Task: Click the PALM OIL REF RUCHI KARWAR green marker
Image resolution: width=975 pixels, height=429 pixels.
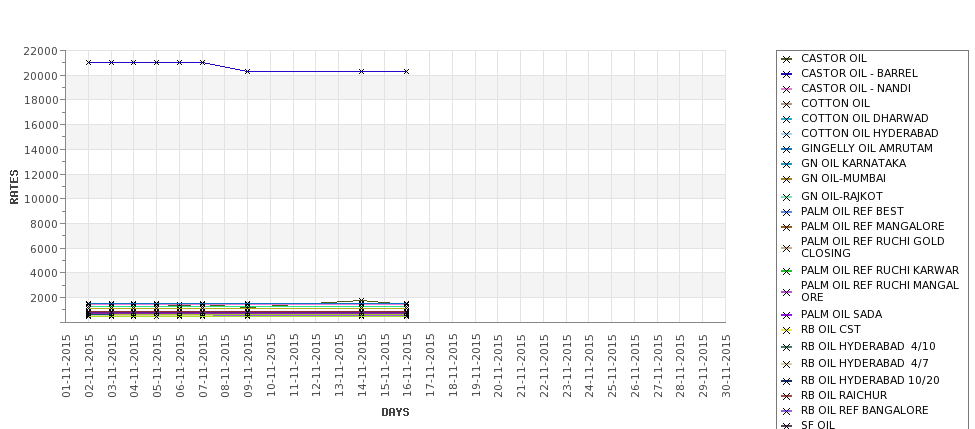Action: [787, 271]
